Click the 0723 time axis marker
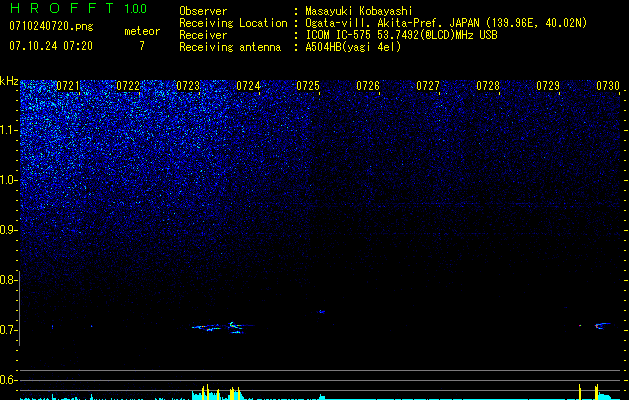The width and height of the screenshot is (629, 400). tap(188, 86)
